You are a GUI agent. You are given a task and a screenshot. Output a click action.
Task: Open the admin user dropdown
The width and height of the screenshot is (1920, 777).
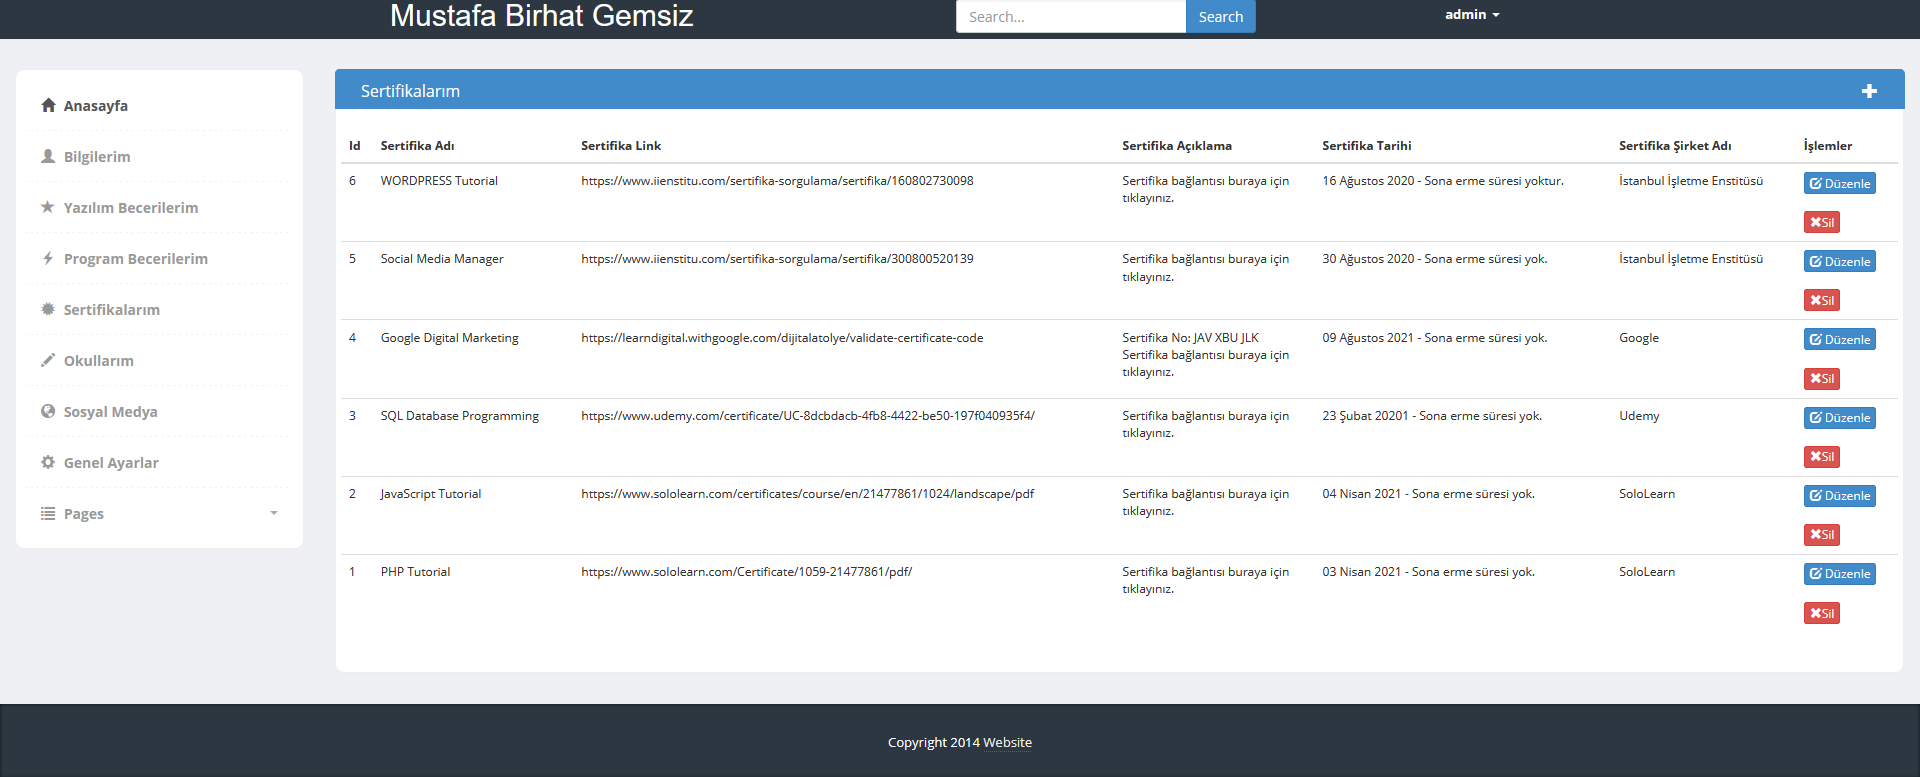pos(1472,15)
